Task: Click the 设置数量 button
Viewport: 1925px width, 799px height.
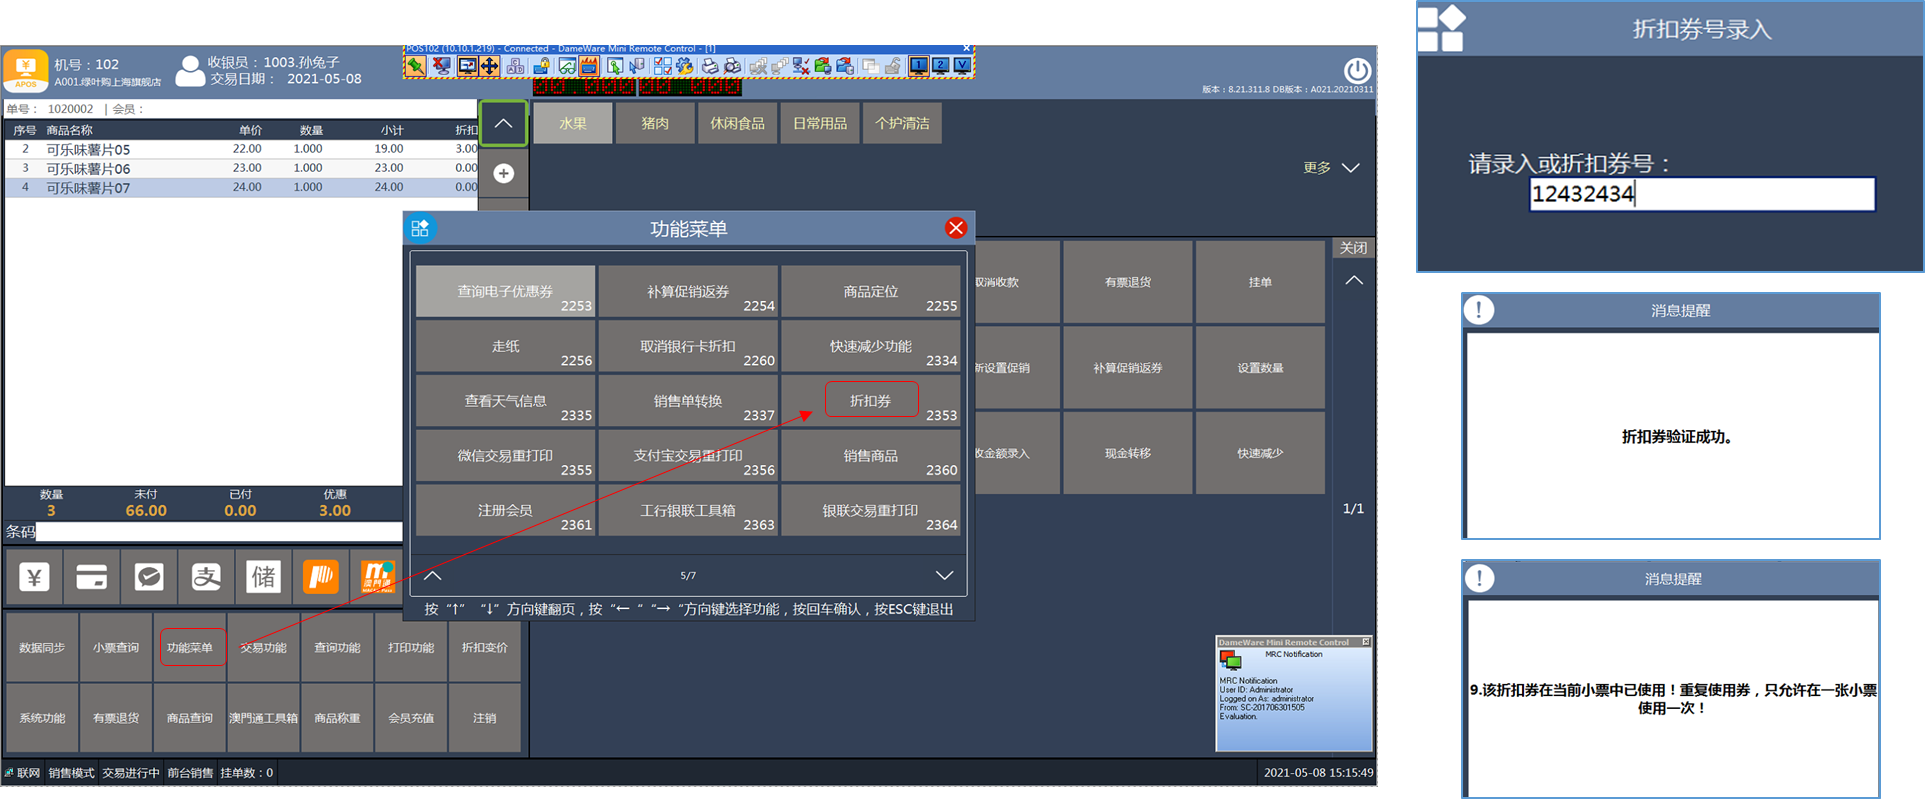Action: [1260, 368]
